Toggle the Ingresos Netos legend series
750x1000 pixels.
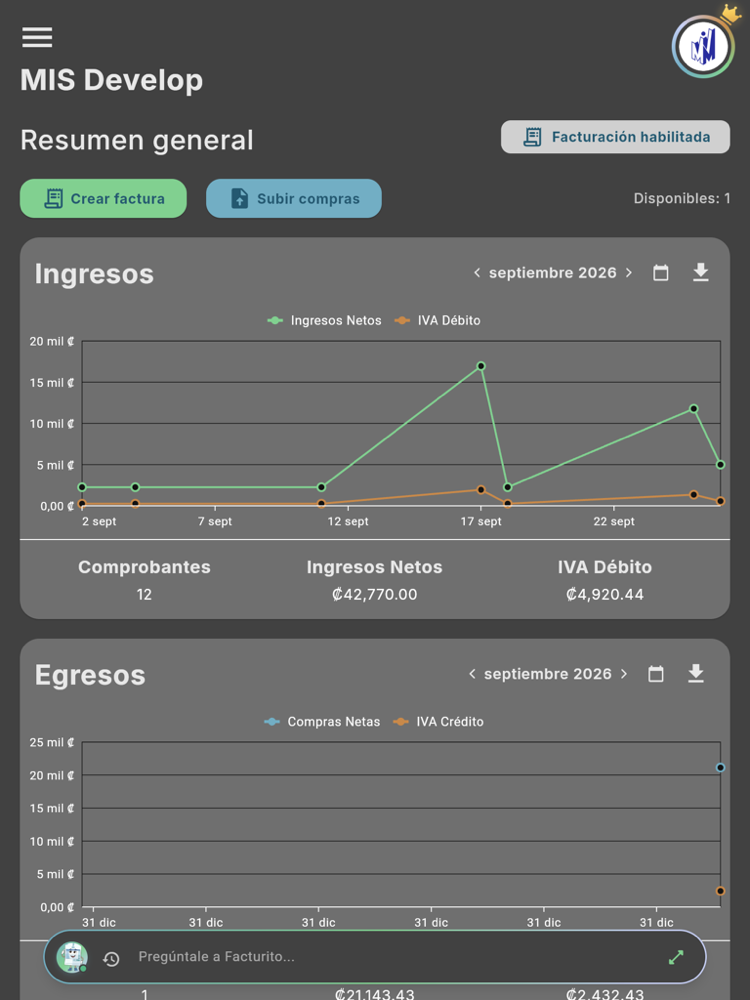(324, 321)
